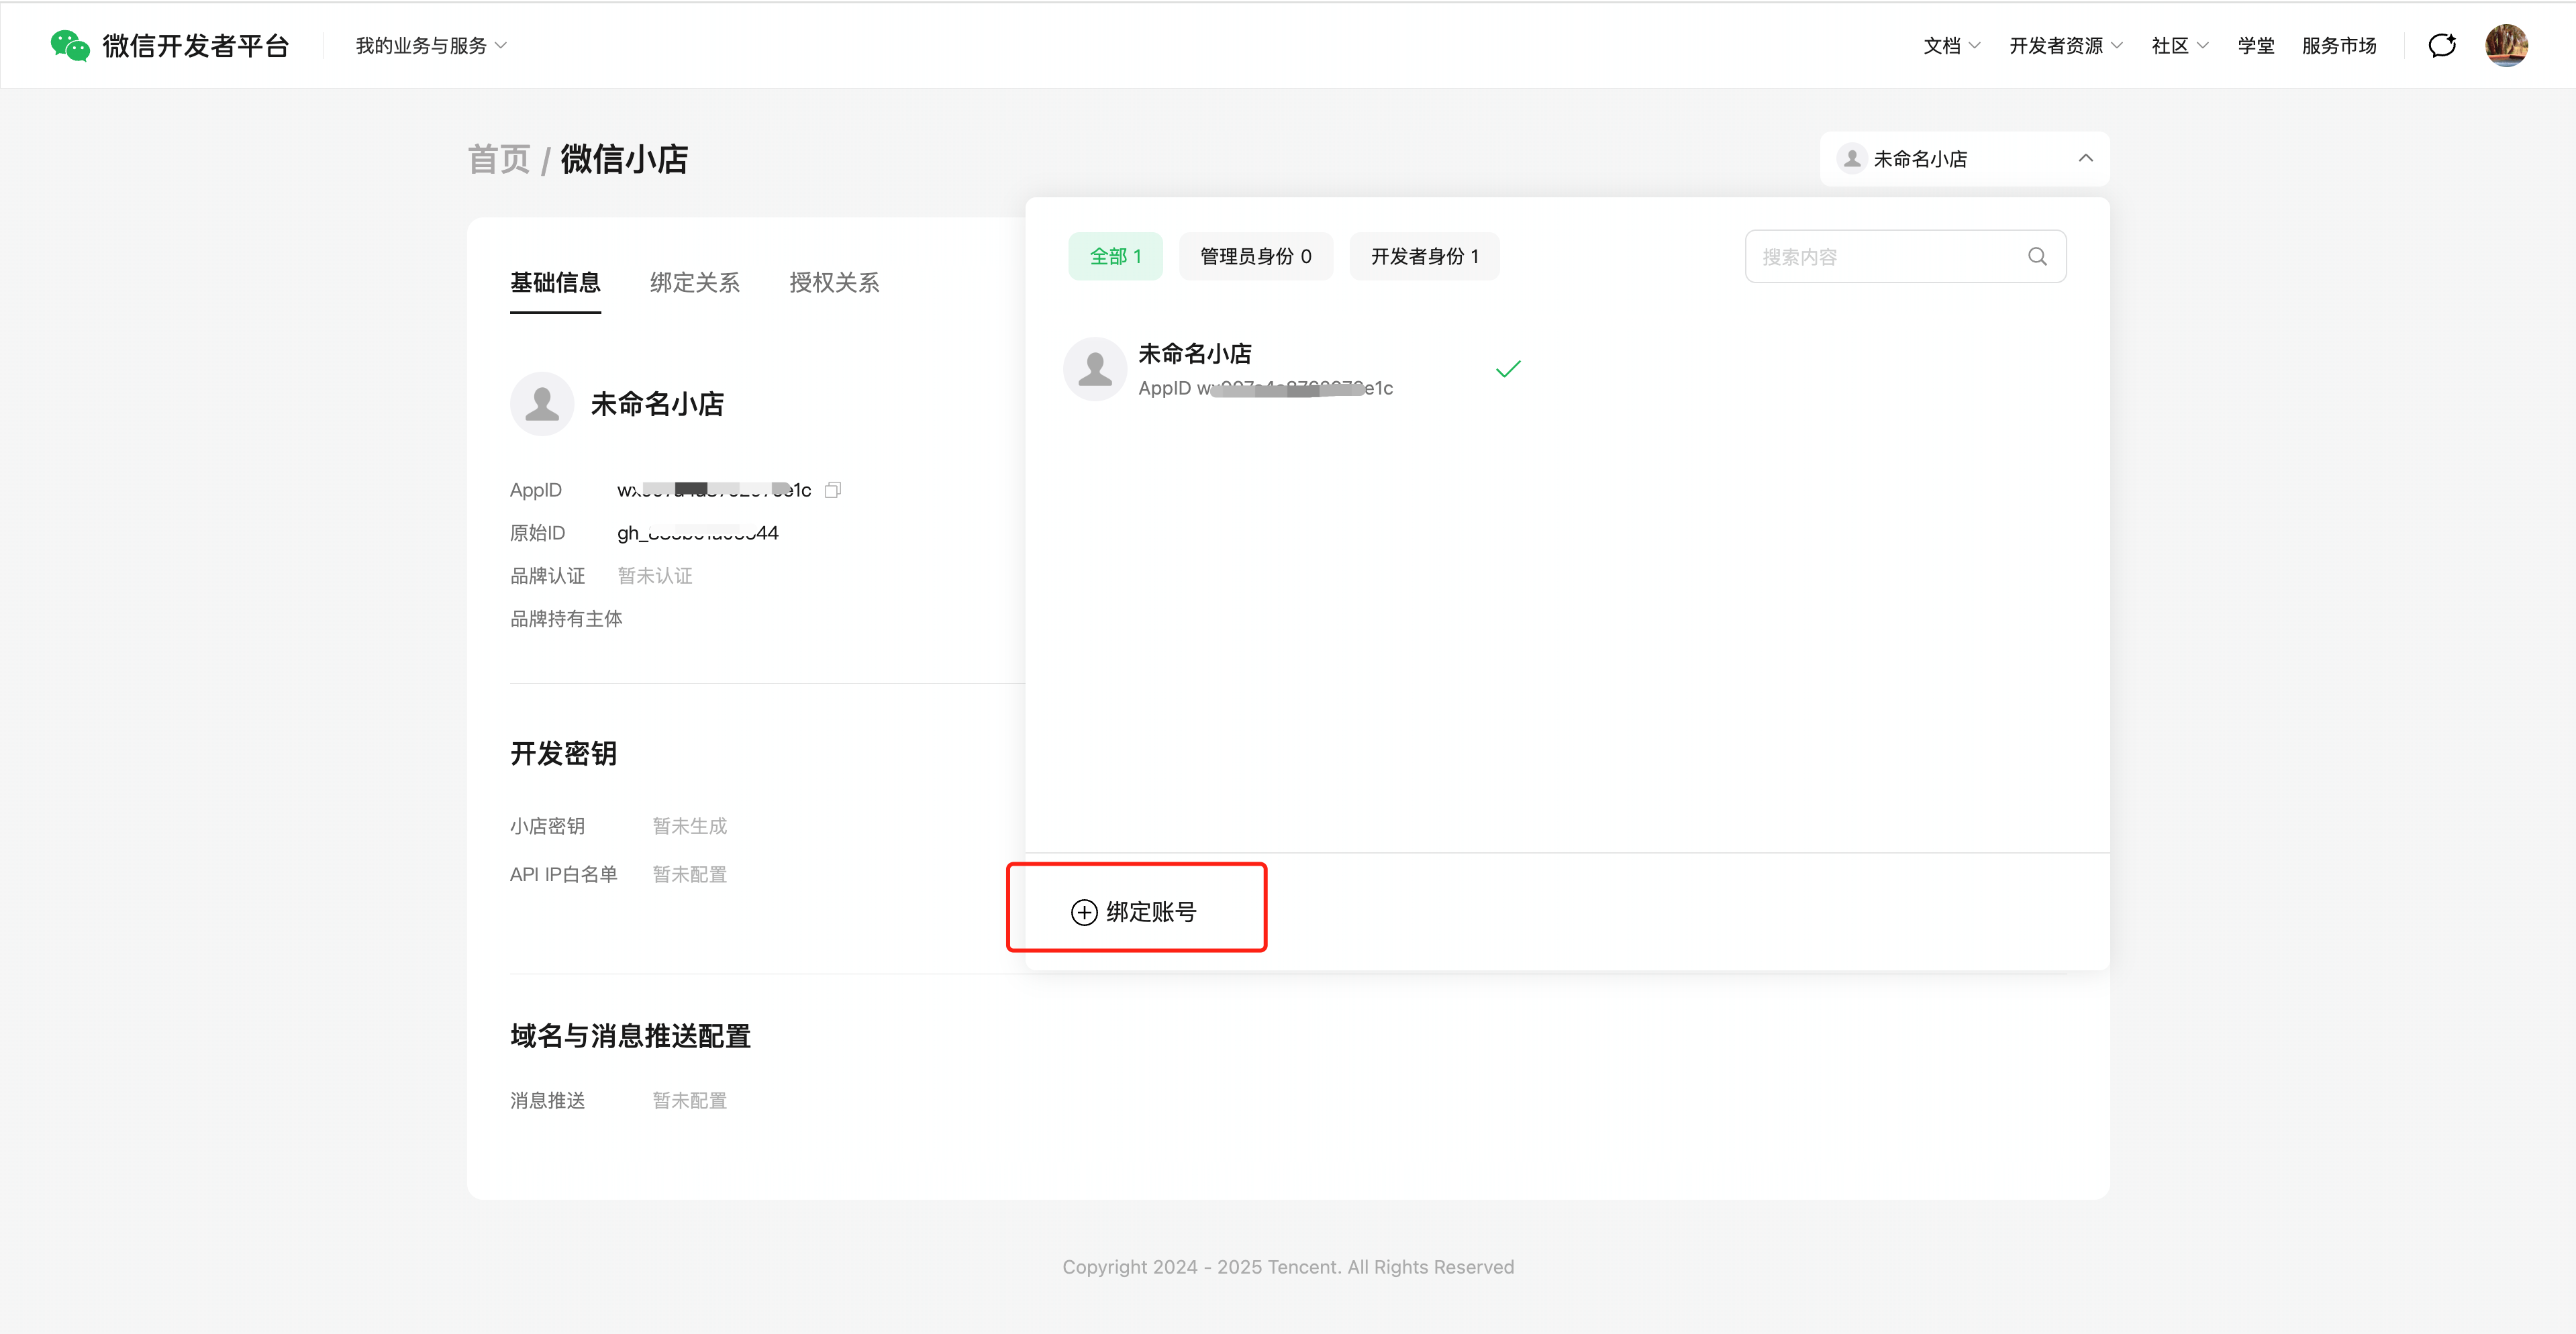Image resolution: width=2576 pixels, height=1334 pixels.
Task: Click the plus icon beside 绑定账号
Action: click(1084, 912)
